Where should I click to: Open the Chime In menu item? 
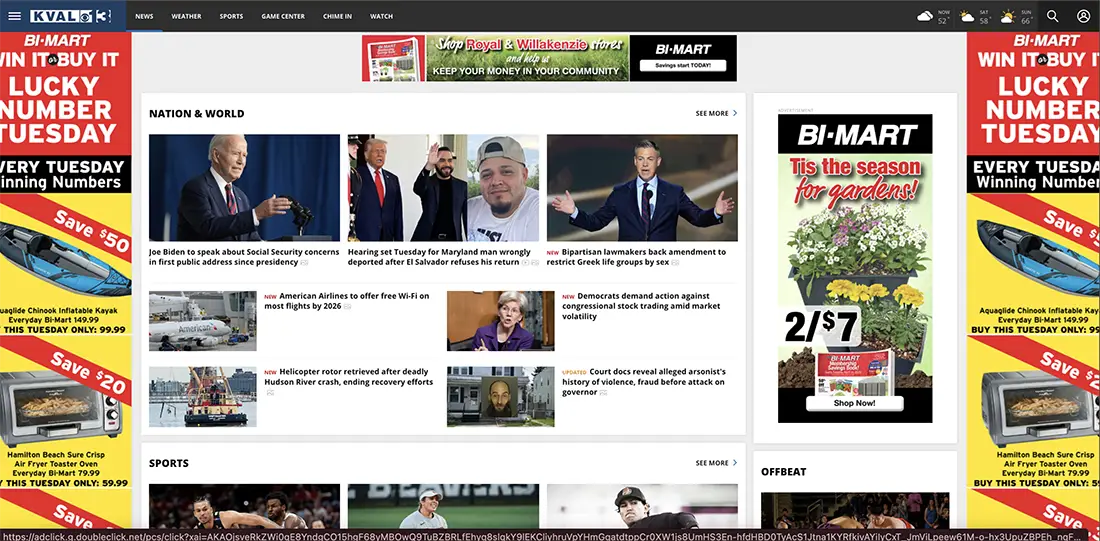[x=337, y=16]
